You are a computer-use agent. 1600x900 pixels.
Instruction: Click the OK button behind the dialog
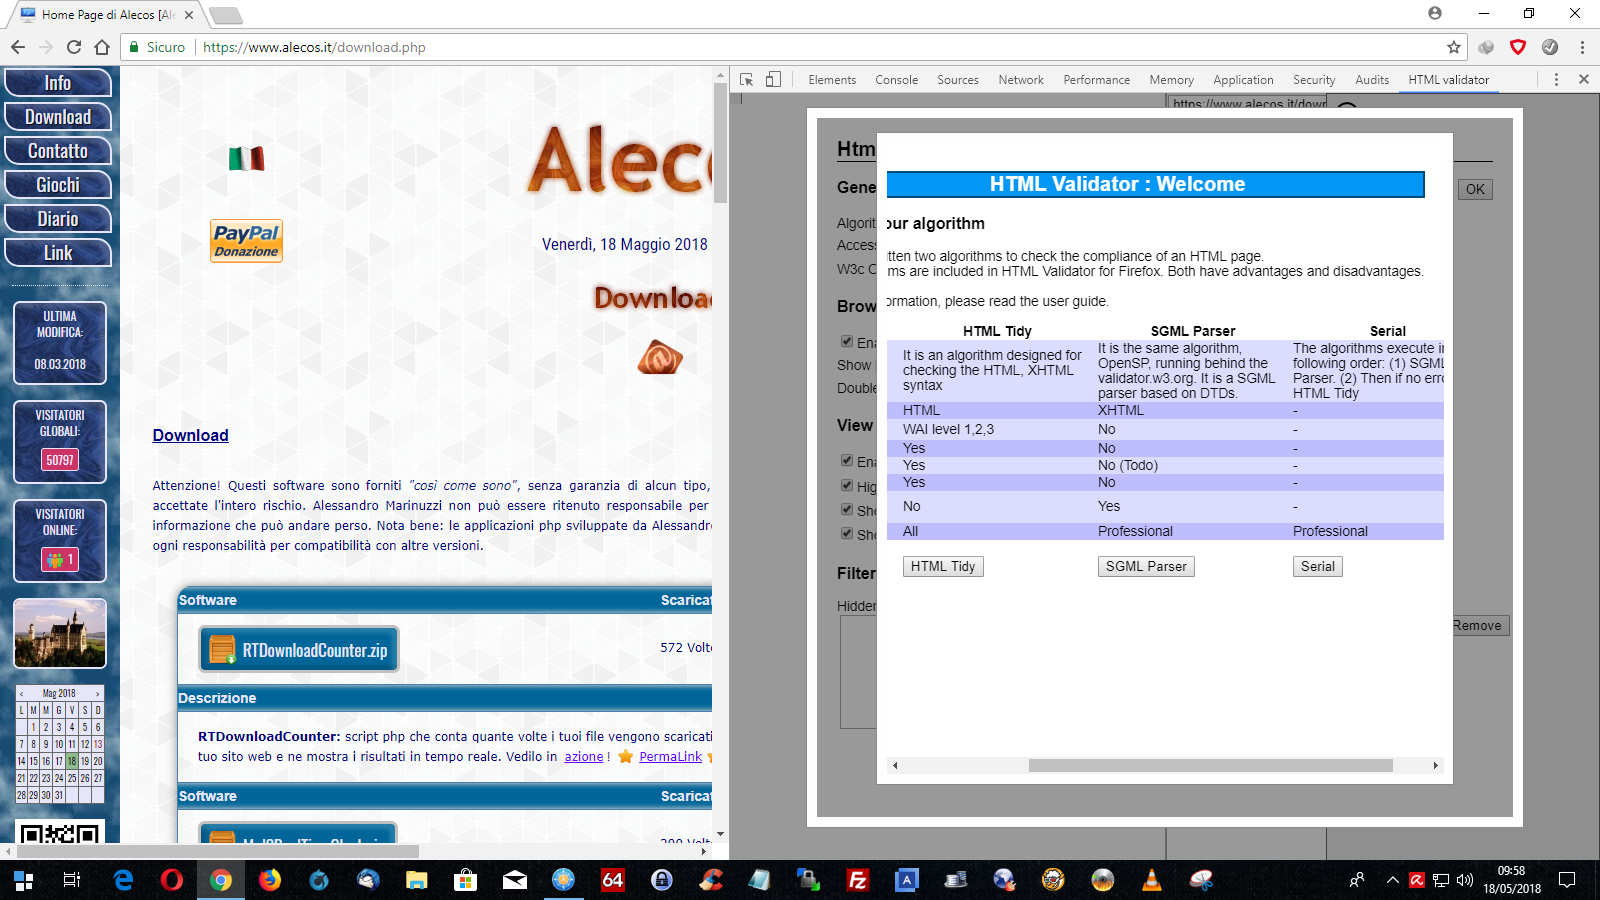coord(1475,189)
